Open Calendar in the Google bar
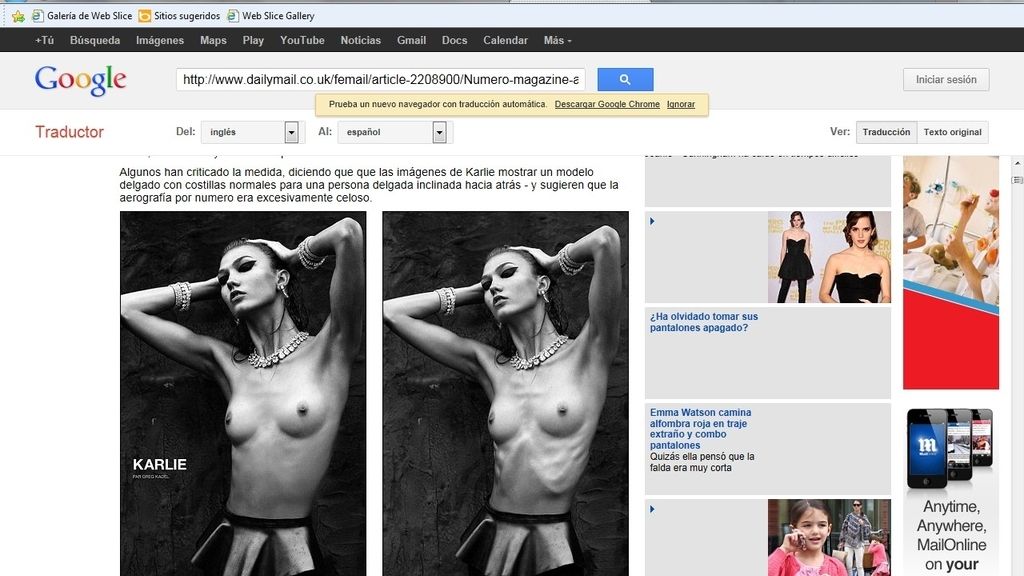Screen dimensions: 1024x576 [x=505, y=40]
